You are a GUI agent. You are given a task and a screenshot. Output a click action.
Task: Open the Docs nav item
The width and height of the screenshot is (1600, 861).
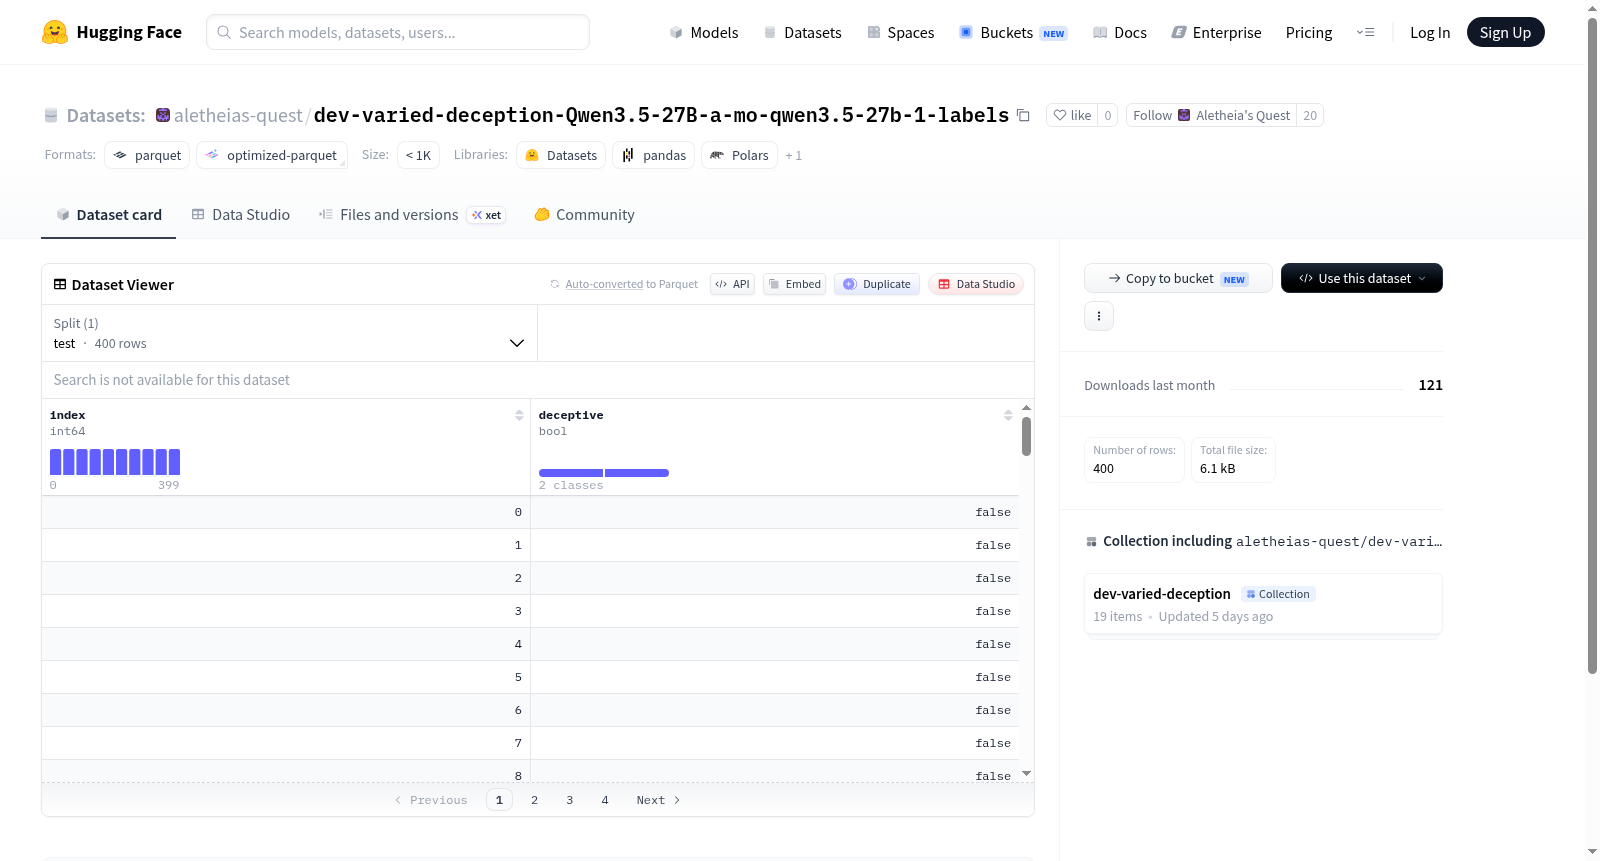(1120, 32)
